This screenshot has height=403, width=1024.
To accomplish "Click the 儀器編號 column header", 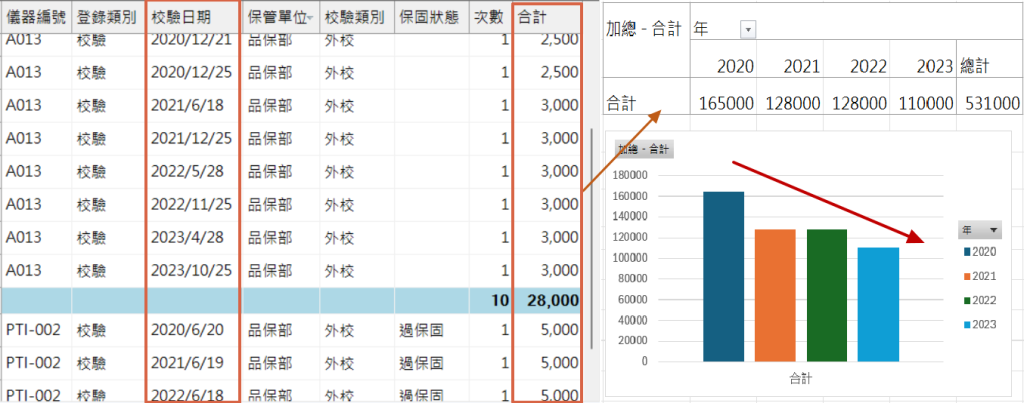I will coord(36,18).
